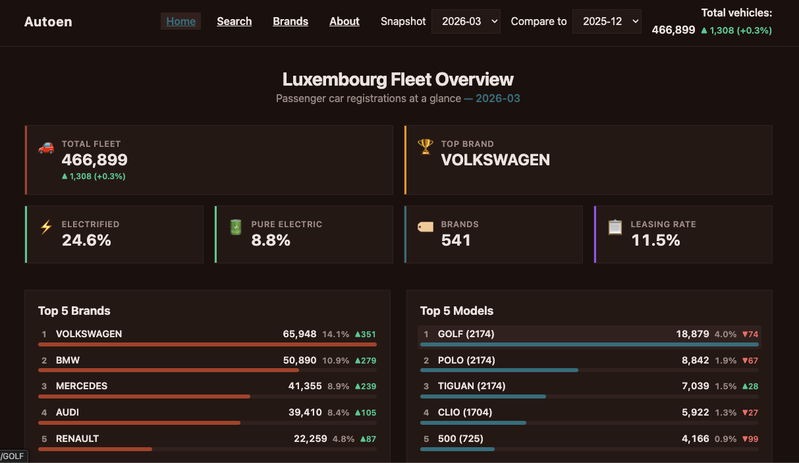Go to the Home menu item
The height and width of the screenshot is (463, 799).
pos(181,21)
